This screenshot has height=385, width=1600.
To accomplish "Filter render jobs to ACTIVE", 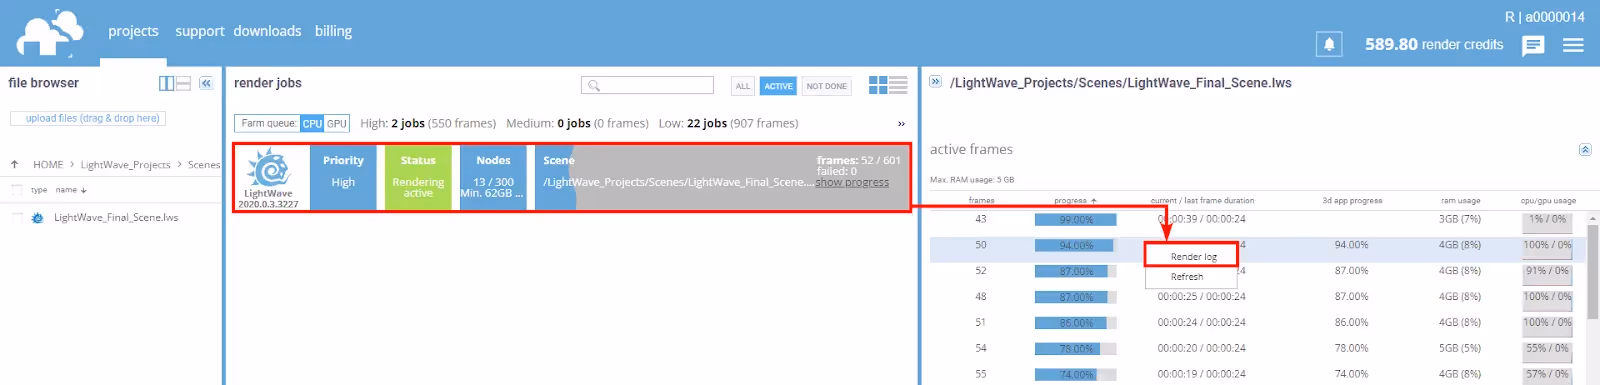I will tap(778, 86).
